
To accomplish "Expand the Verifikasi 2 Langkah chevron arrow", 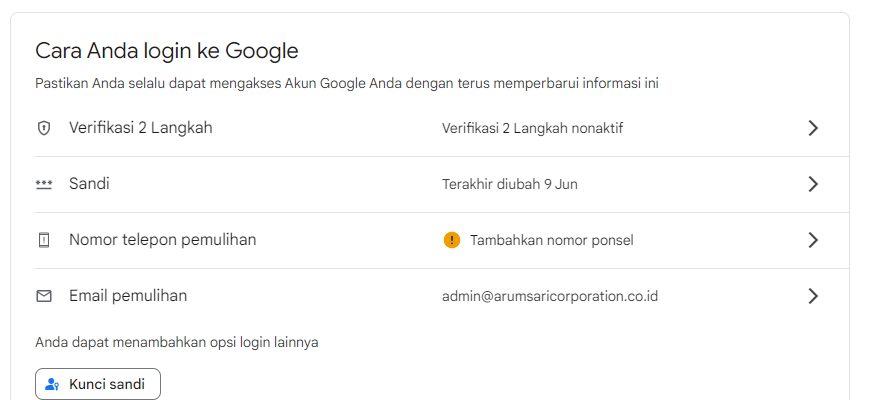I will [x=813, y=128].
